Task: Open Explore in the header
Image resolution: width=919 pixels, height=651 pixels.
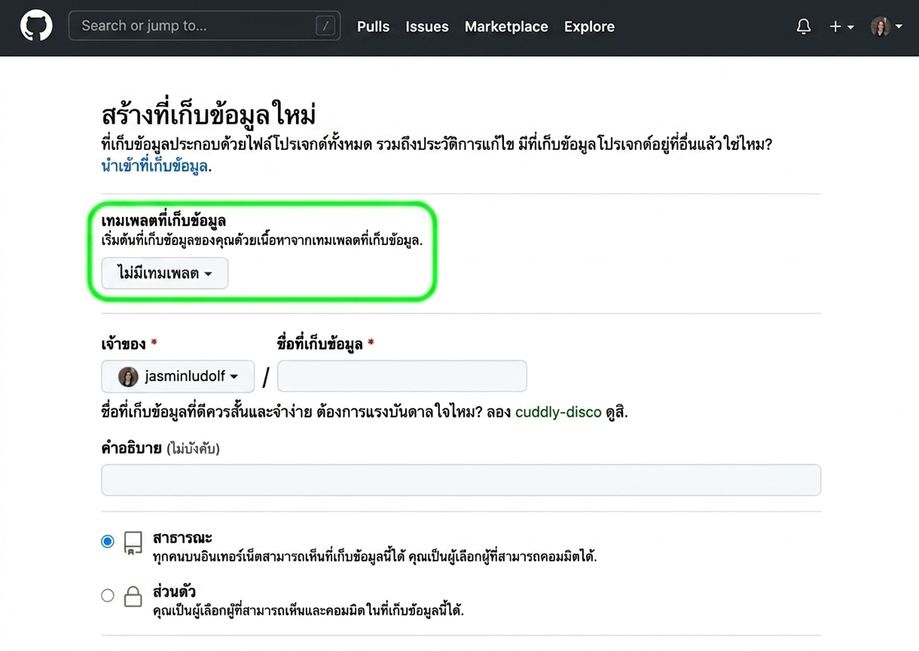Action: pos(589,26)
